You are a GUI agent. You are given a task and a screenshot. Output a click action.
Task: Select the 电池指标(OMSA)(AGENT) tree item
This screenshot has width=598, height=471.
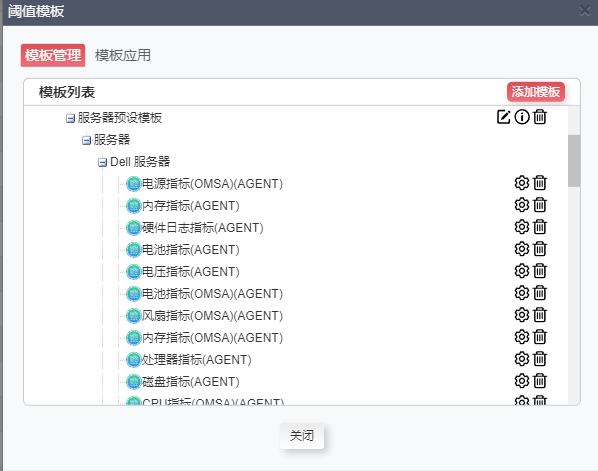click(212, 294)
